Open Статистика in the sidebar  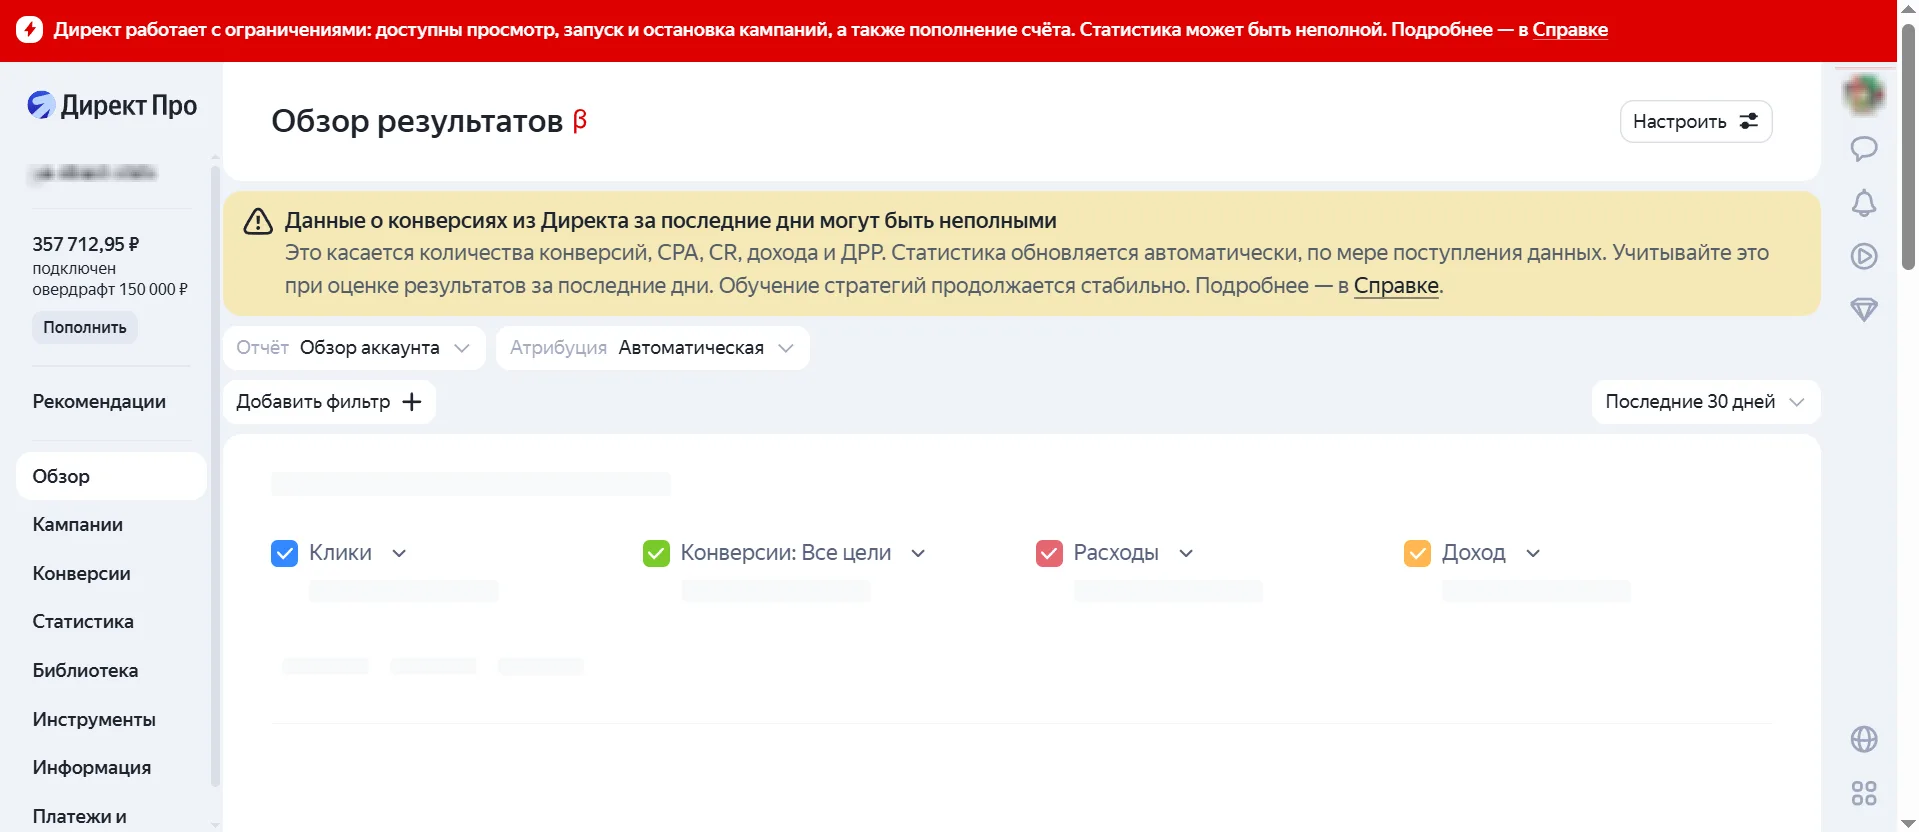(83, 622)
